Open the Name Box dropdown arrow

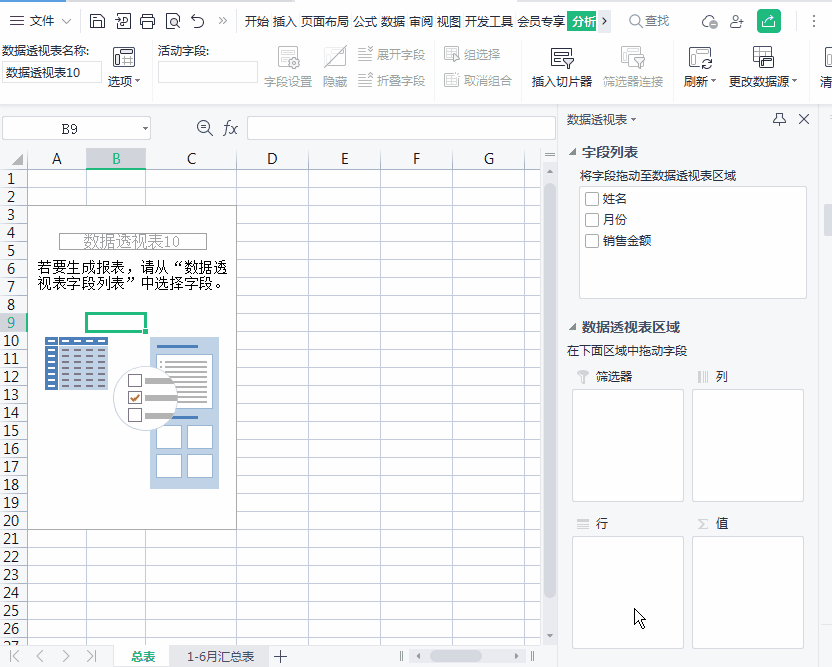(145, 129)
